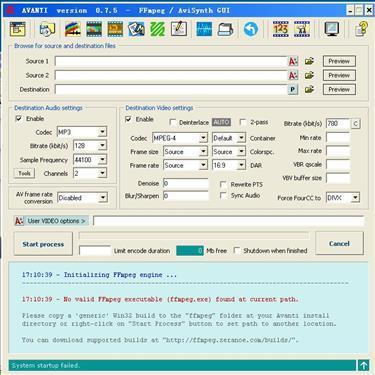
Task: Click the yellow window template icon in toolbar
Action: point(18,29)
